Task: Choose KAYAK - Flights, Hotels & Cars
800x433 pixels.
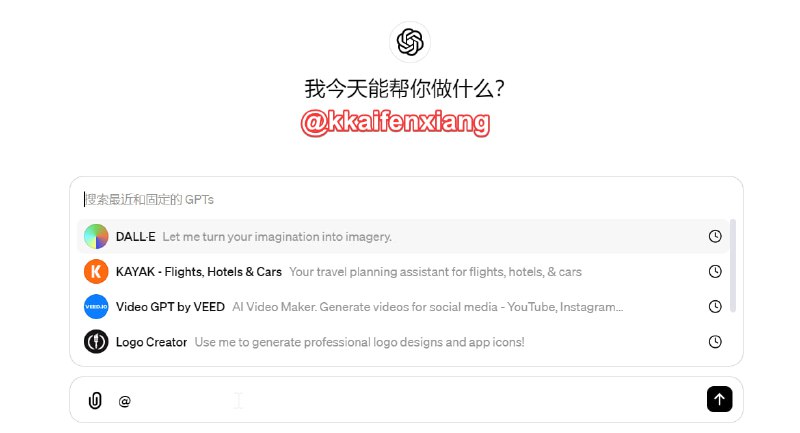Action: coord(403,271)
